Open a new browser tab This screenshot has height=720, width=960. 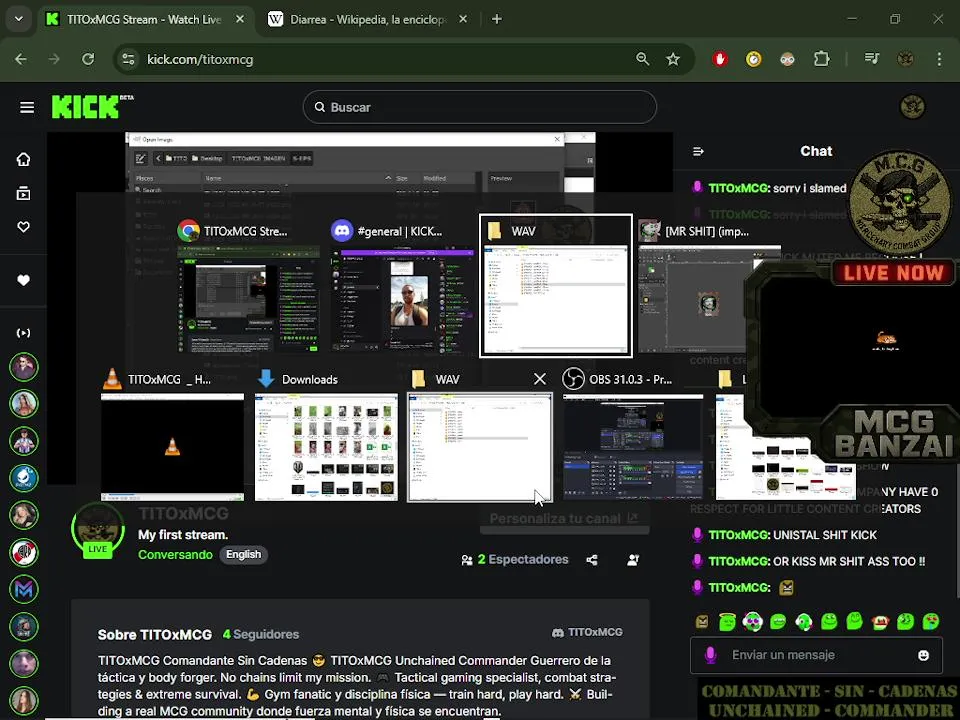[x=497, y=19]
